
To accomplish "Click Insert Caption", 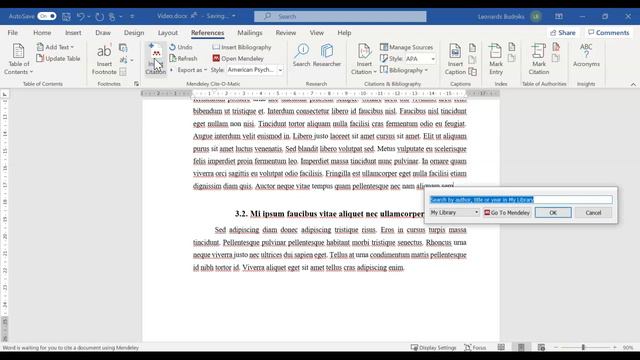I will pos(455,59).
